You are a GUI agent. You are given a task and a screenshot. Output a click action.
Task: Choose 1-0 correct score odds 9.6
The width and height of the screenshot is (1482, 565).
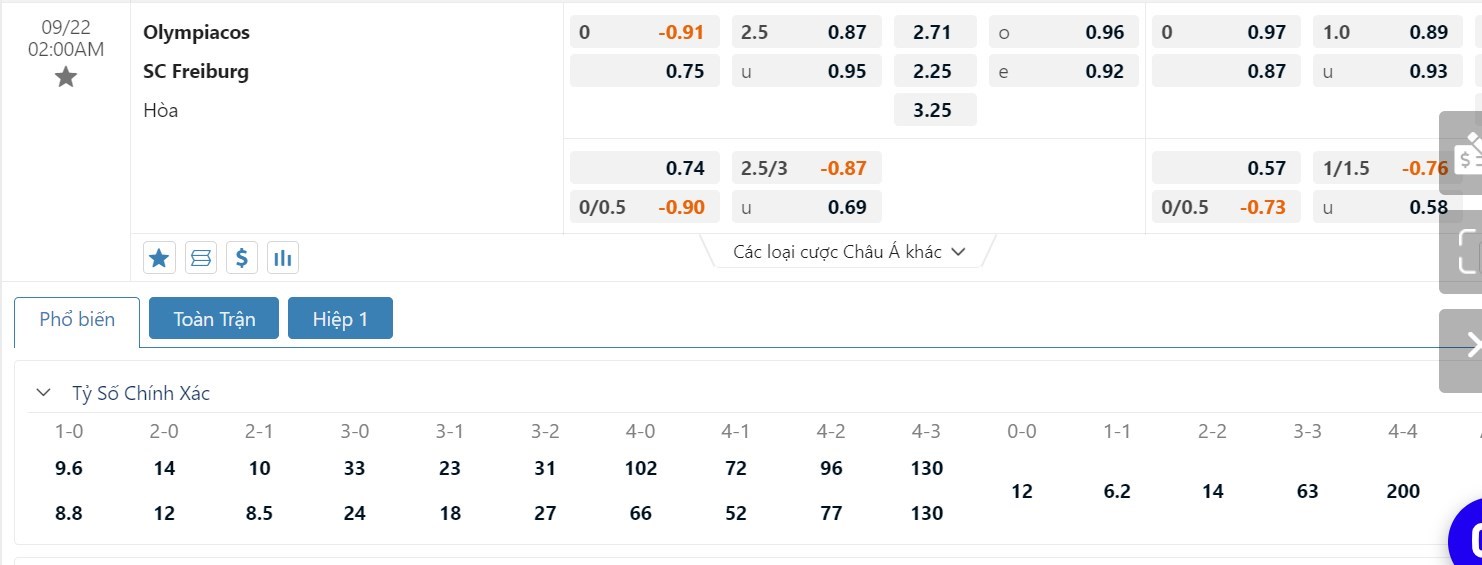tap(69, 468)
